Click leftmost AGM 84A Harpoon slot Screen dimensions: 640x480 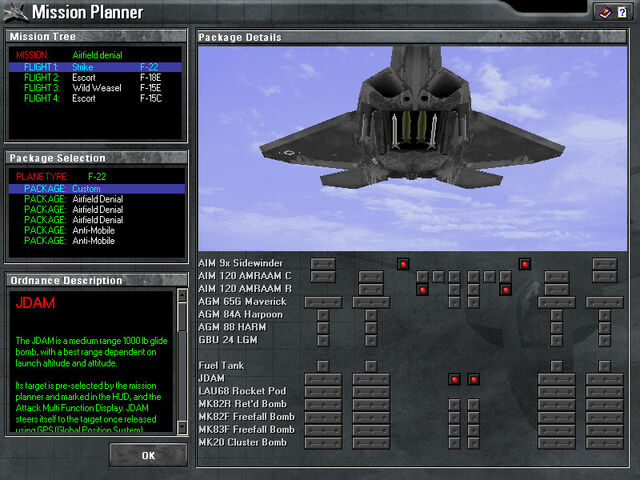(x=323, y=315)
